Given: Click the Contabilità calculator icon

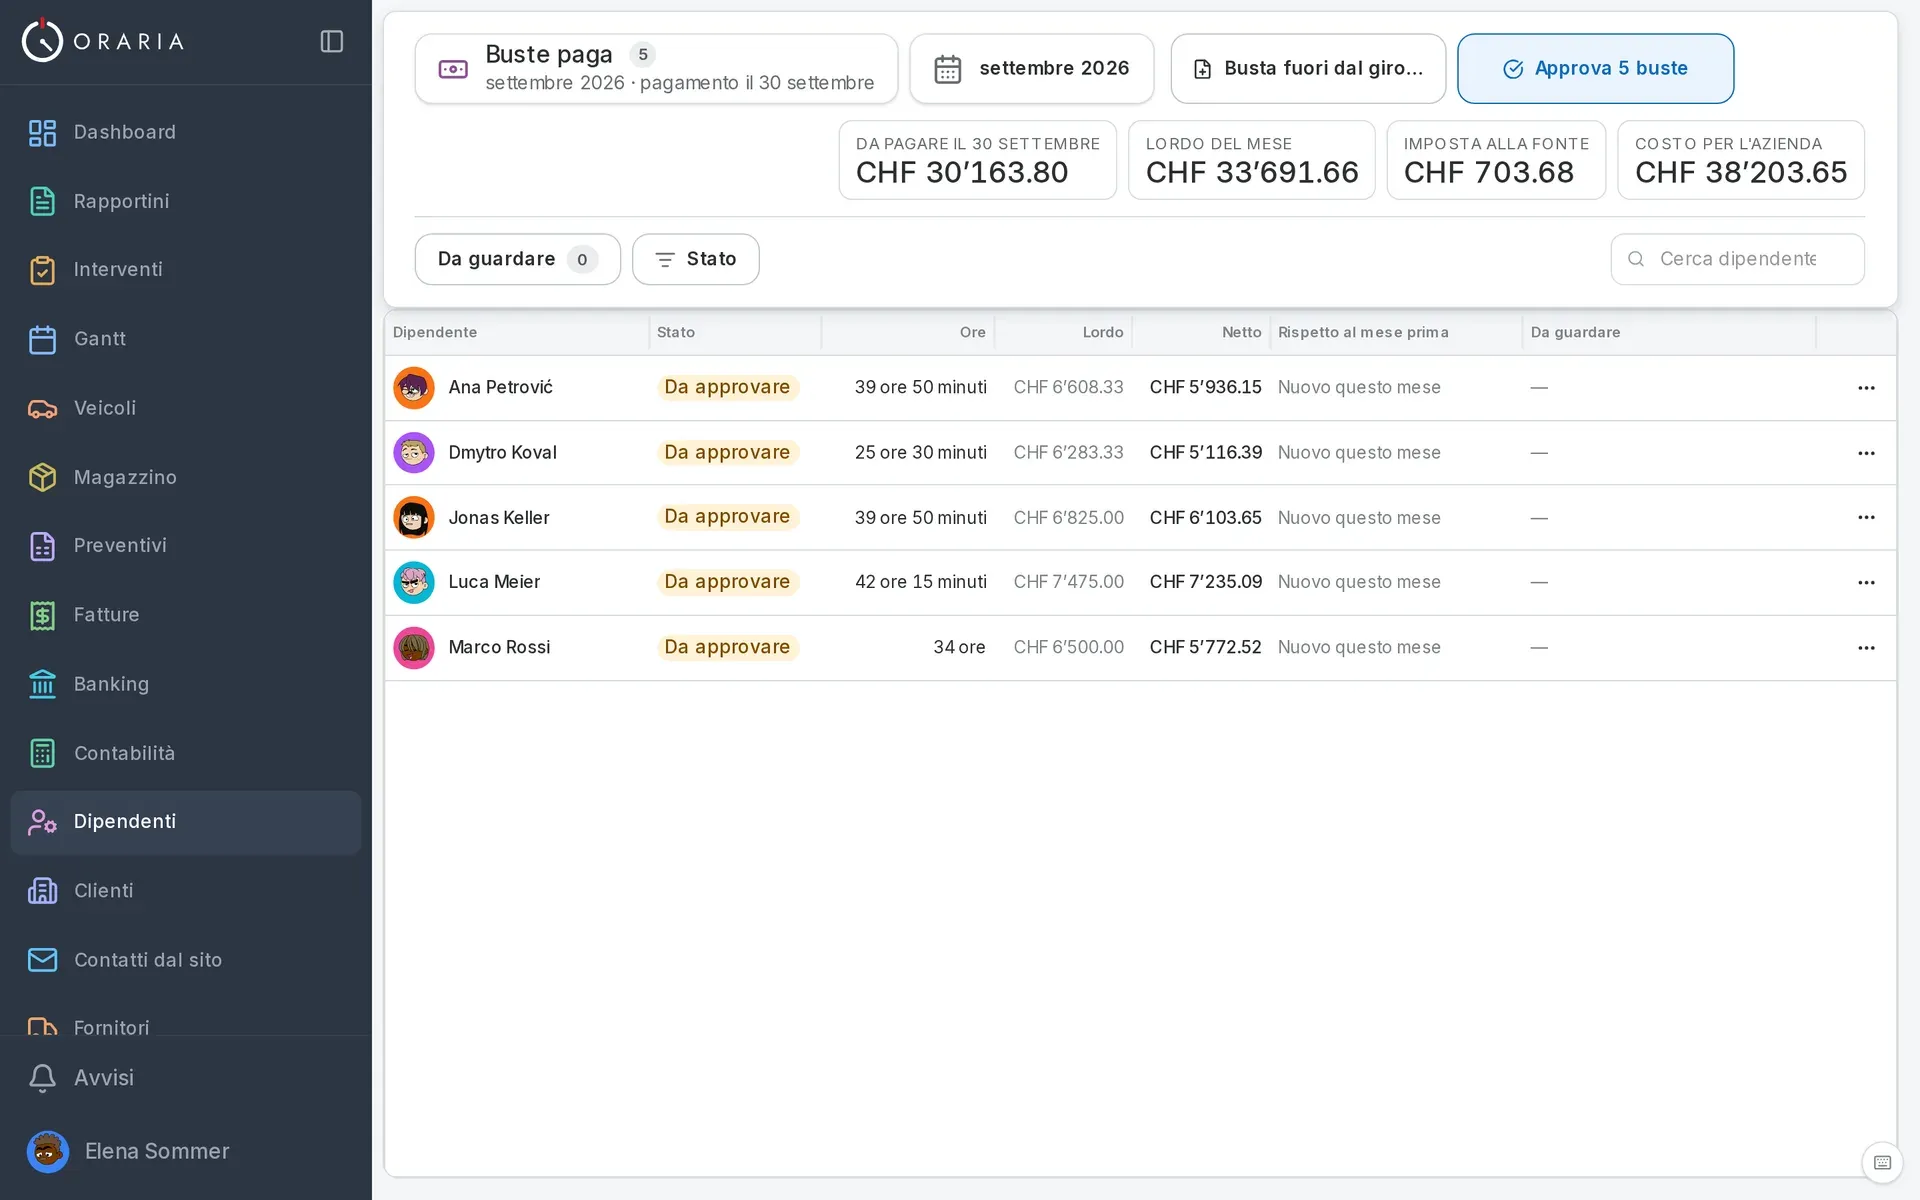Looking at the screenshot, I should pyautogui.click(x=42, y=753).
